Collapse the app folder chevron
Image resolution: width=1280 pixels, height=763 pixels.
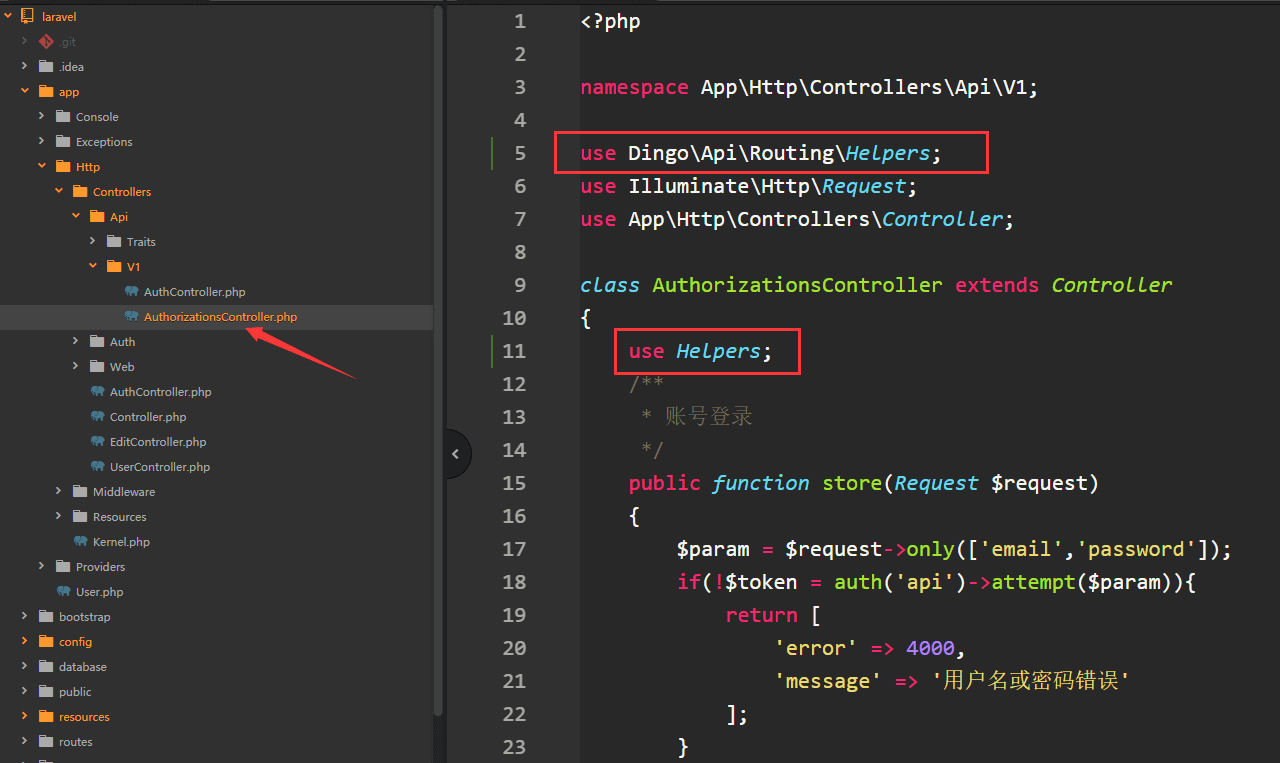24,92
